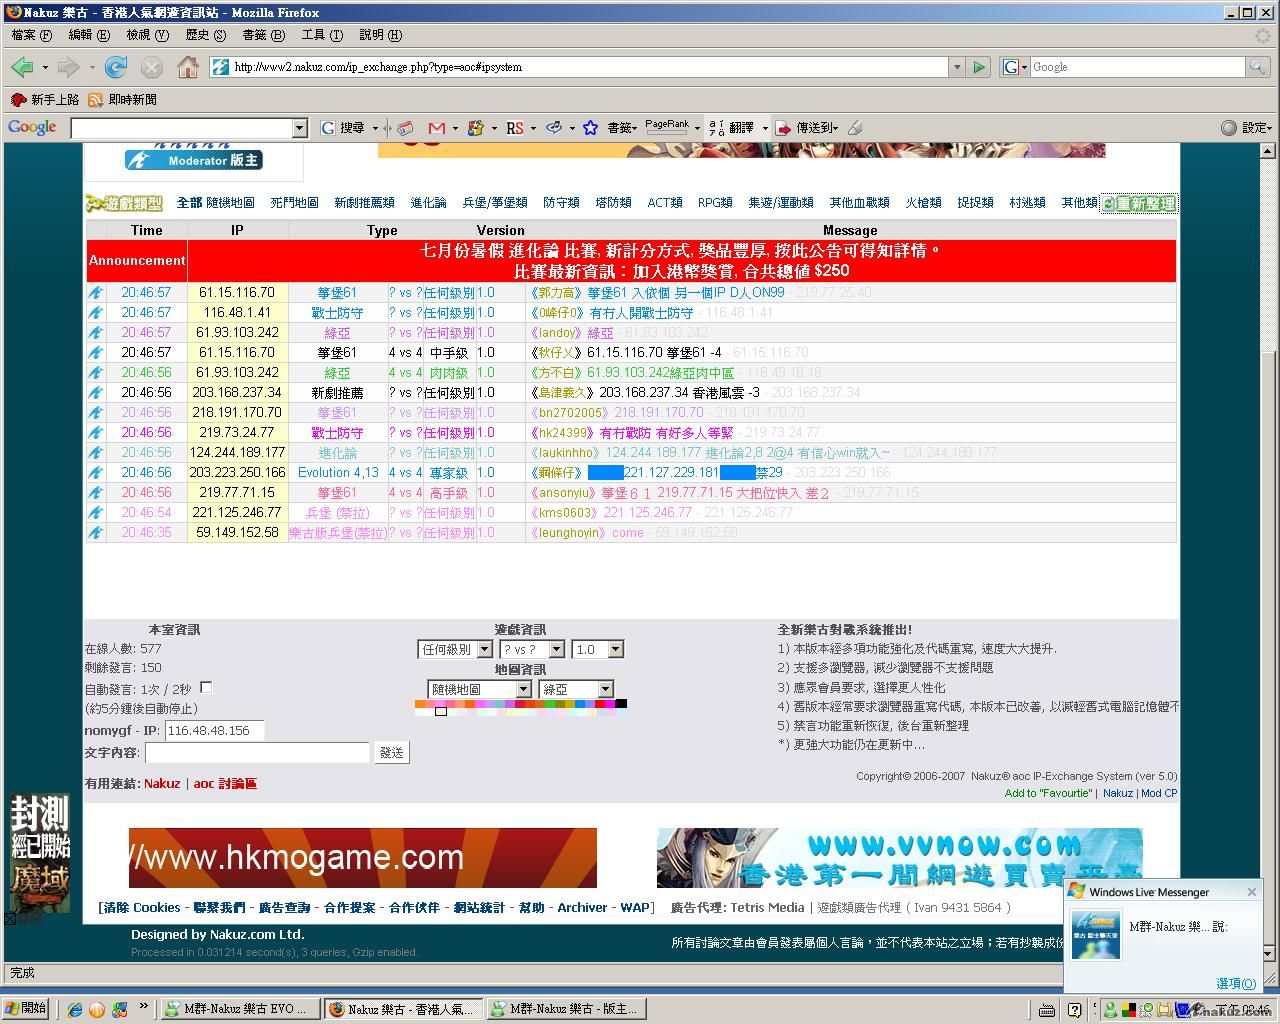Open the 書籤 (B) menu
The image size is (1280, 1024).
coord(263,35)
